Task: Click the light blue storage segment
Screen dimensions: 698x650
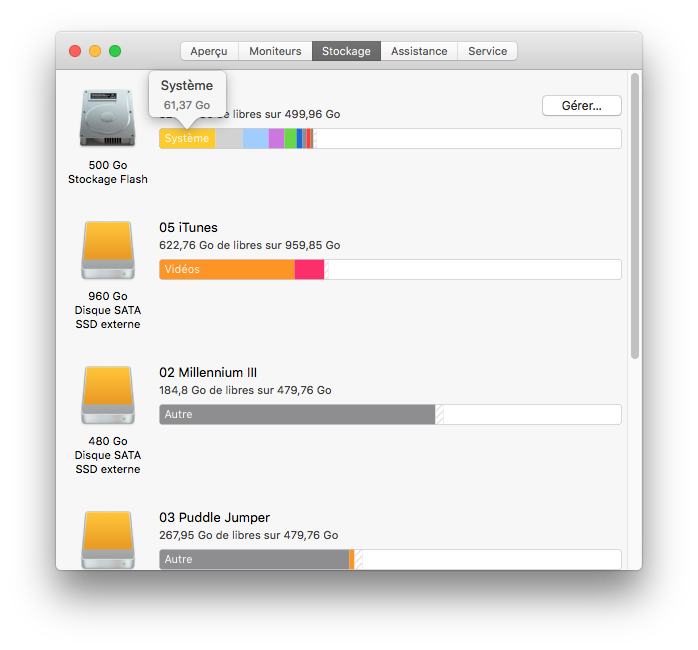Action: 256,138
